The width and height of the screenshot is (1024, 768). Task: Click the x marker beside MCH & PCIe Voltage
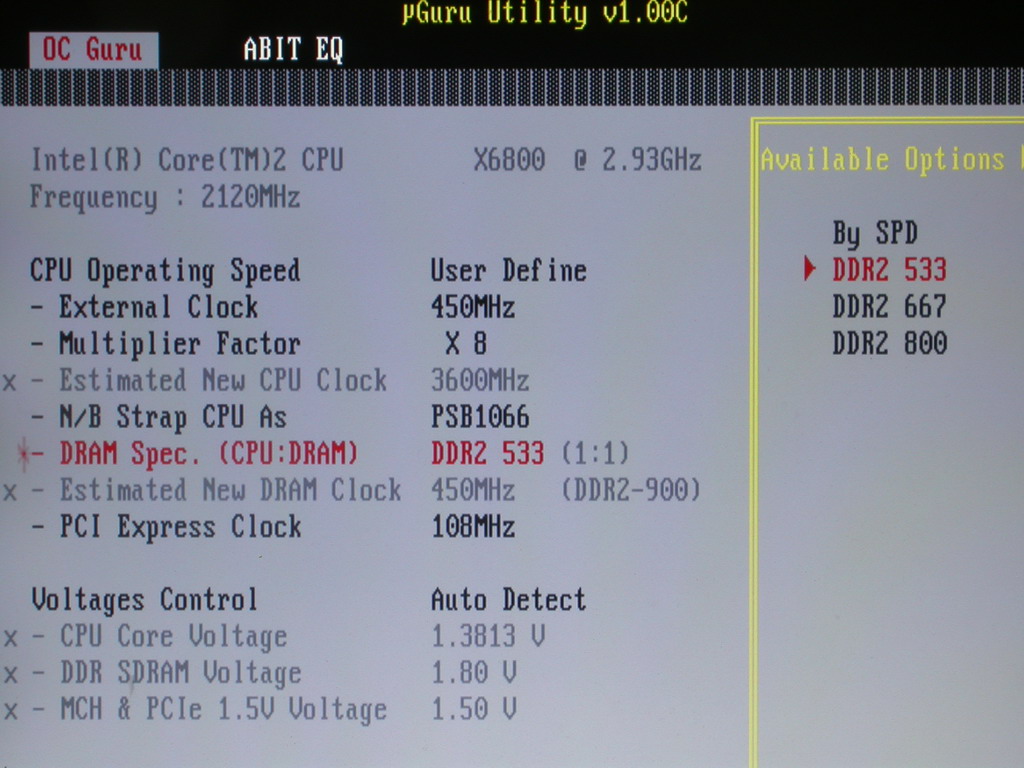(10, 711)
